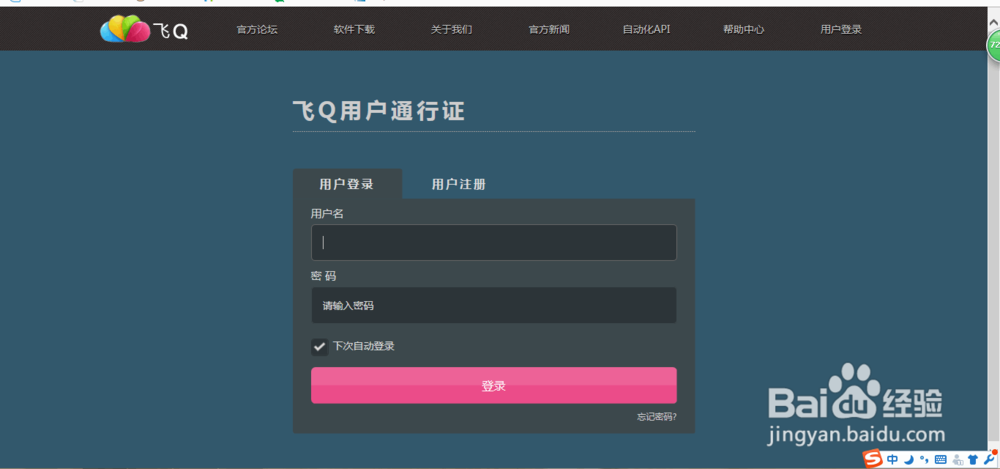
Task: Click the crescent moon icon in Sogou toolbar
Action: 911,459
